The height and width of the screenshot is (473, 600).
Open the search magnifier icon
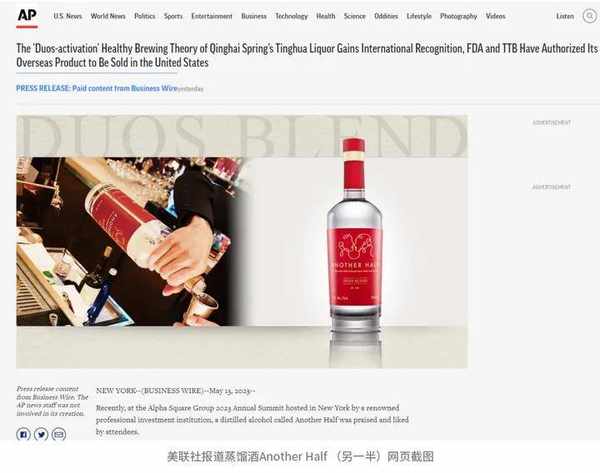coord(590,16)
